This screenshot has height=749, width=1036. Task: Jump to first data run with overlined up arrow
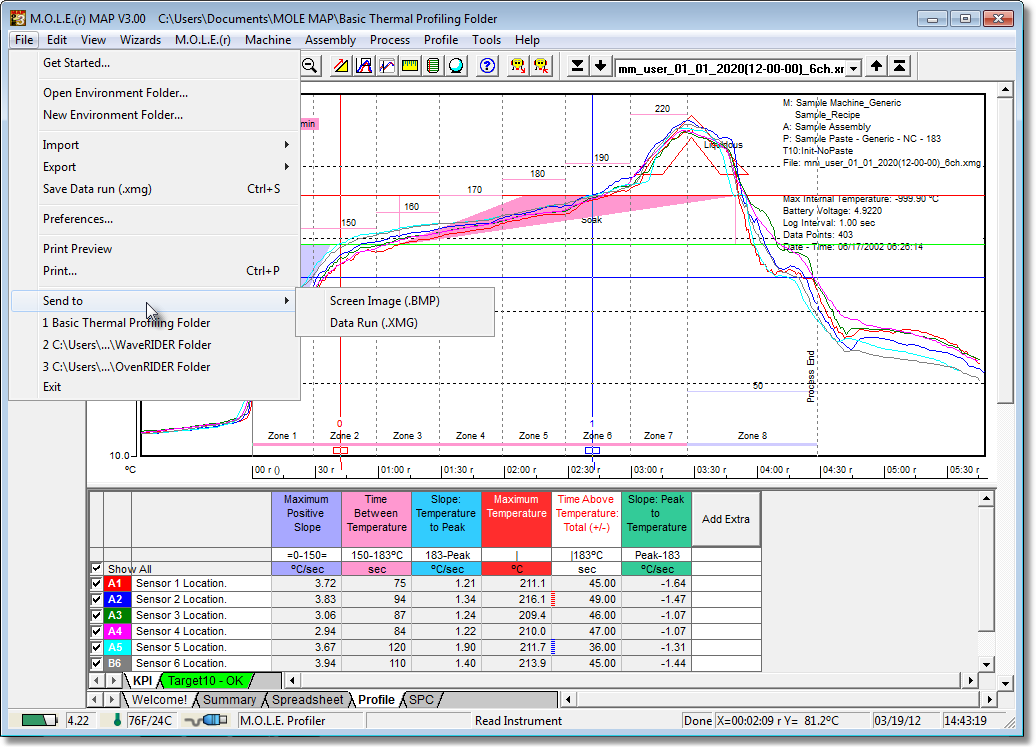(x=899, y=66)
